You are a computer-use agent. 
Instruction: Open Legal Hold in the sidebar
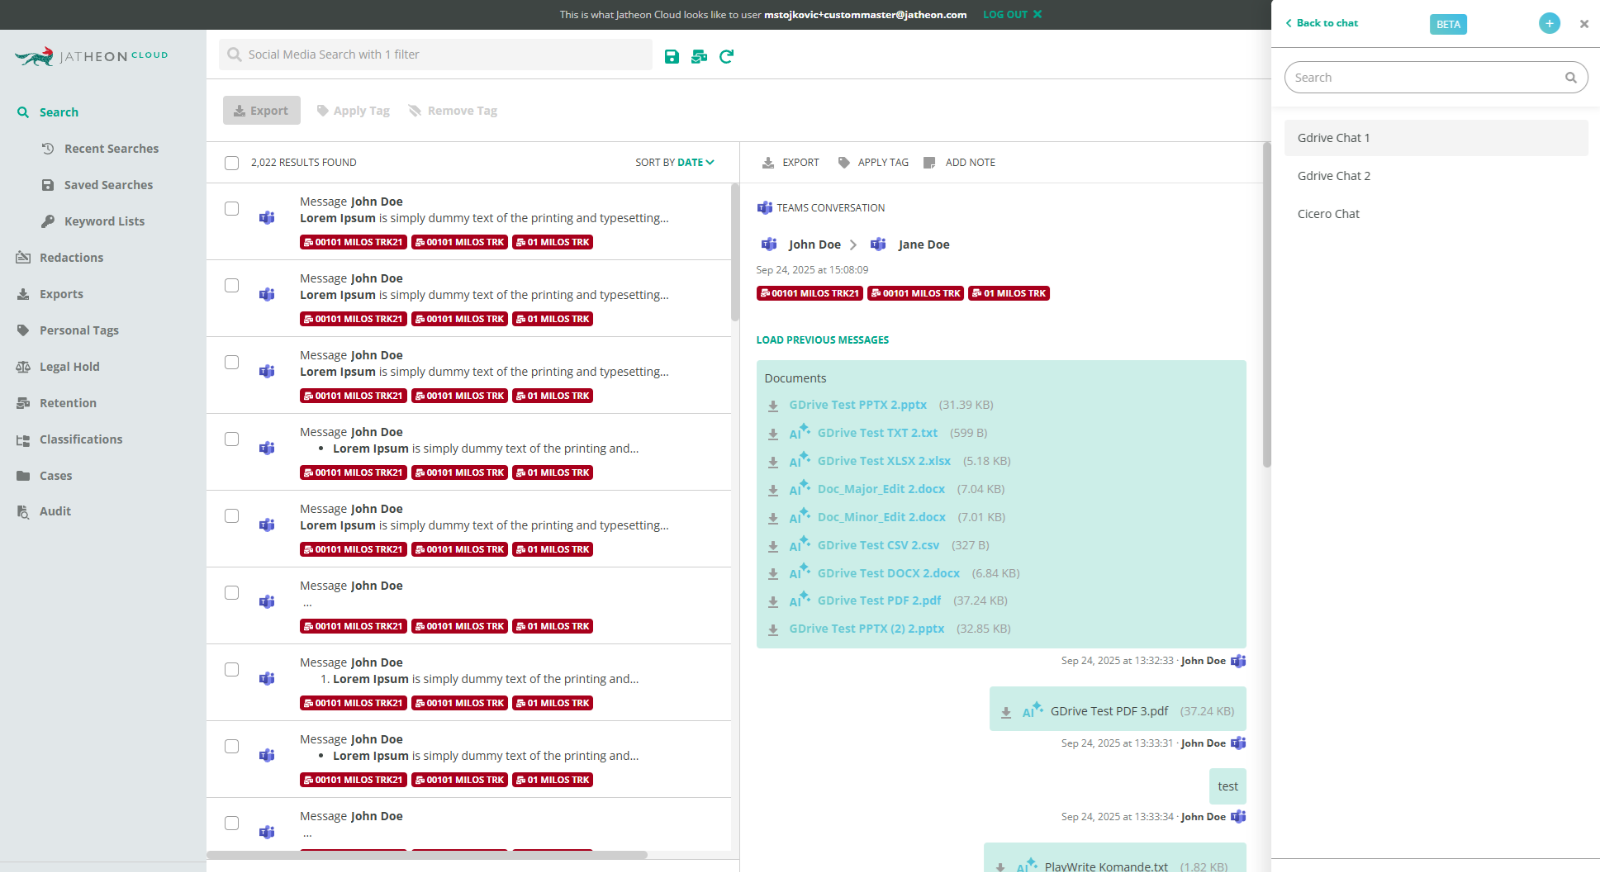(69, 367)
